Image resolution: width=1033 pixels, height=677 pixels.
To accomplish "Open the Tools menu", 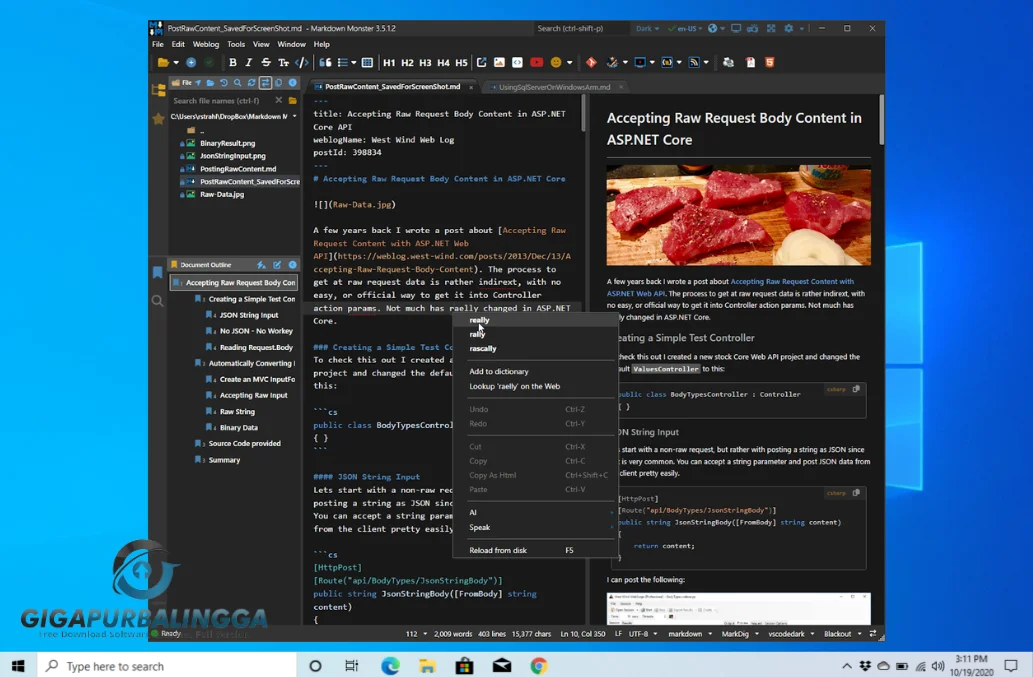I will click(236, 44).
